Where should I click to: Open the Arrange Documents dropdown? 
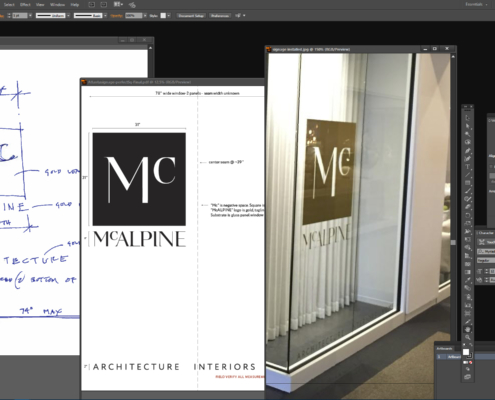click(x=118, y=5)
